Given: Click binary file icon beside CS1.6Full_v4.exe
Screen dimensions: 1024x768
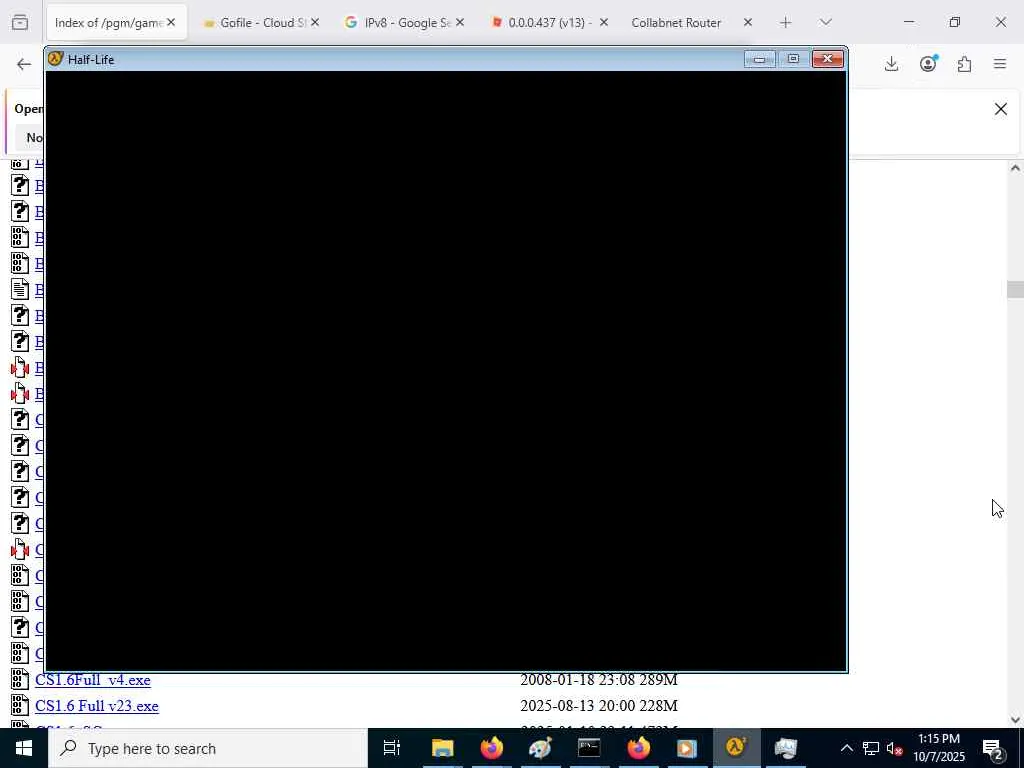Looking at the screenshot, I should [x=20, y=679].
